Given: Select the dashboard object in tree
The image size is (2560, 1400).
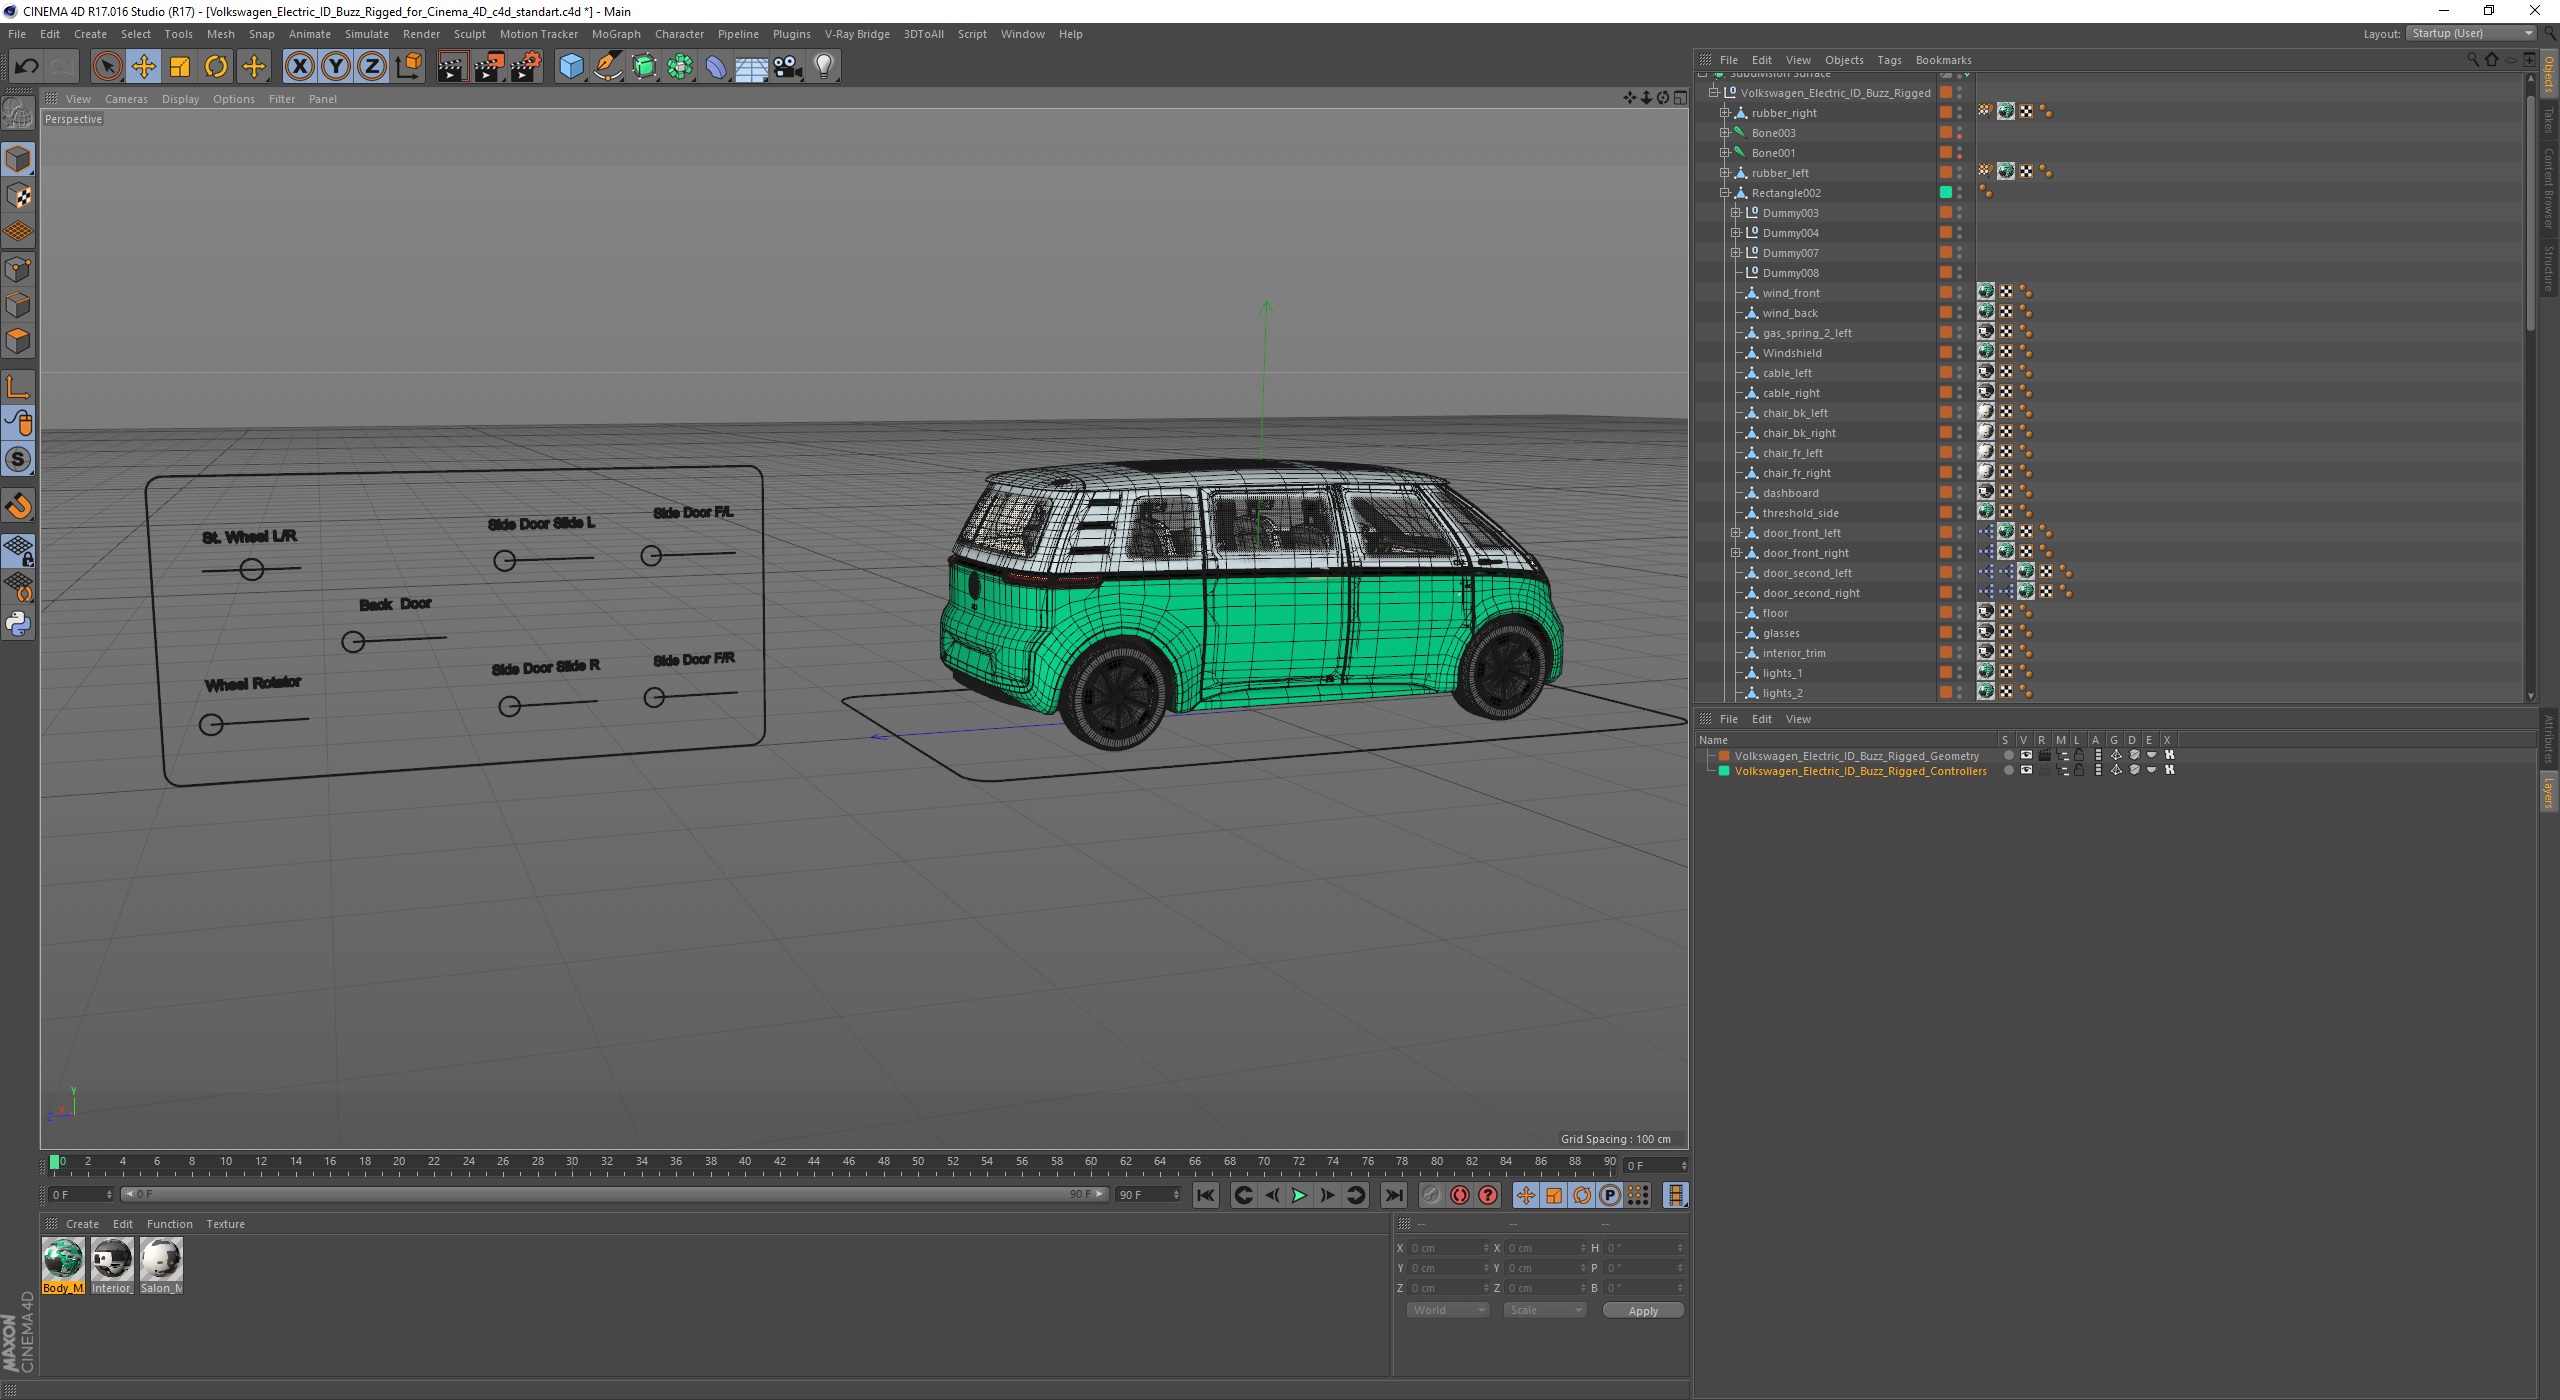Looking at the screenshot, I should pyautogui.click(x=1790, y=493).
